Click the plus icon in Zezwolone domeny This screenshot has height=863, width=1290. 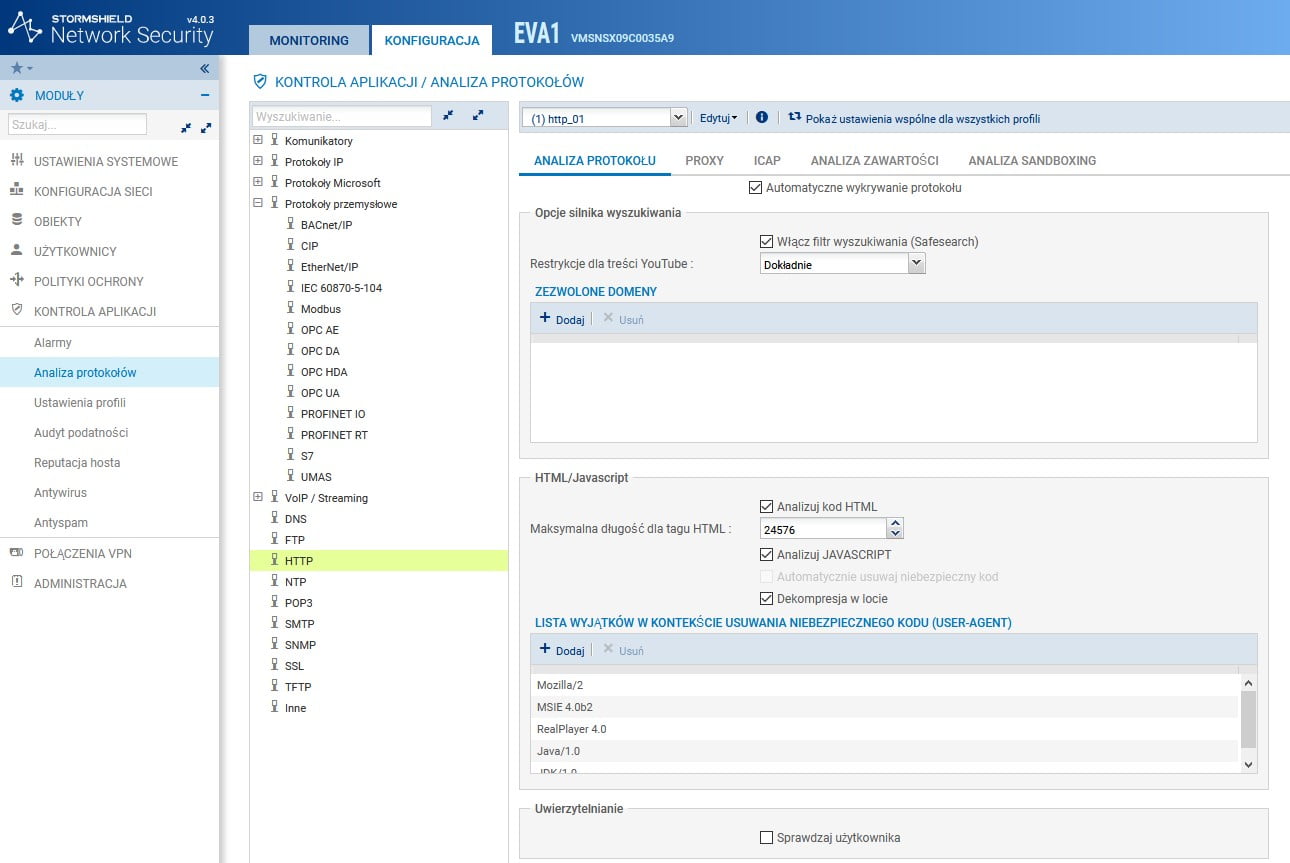(x=545, y=318)
